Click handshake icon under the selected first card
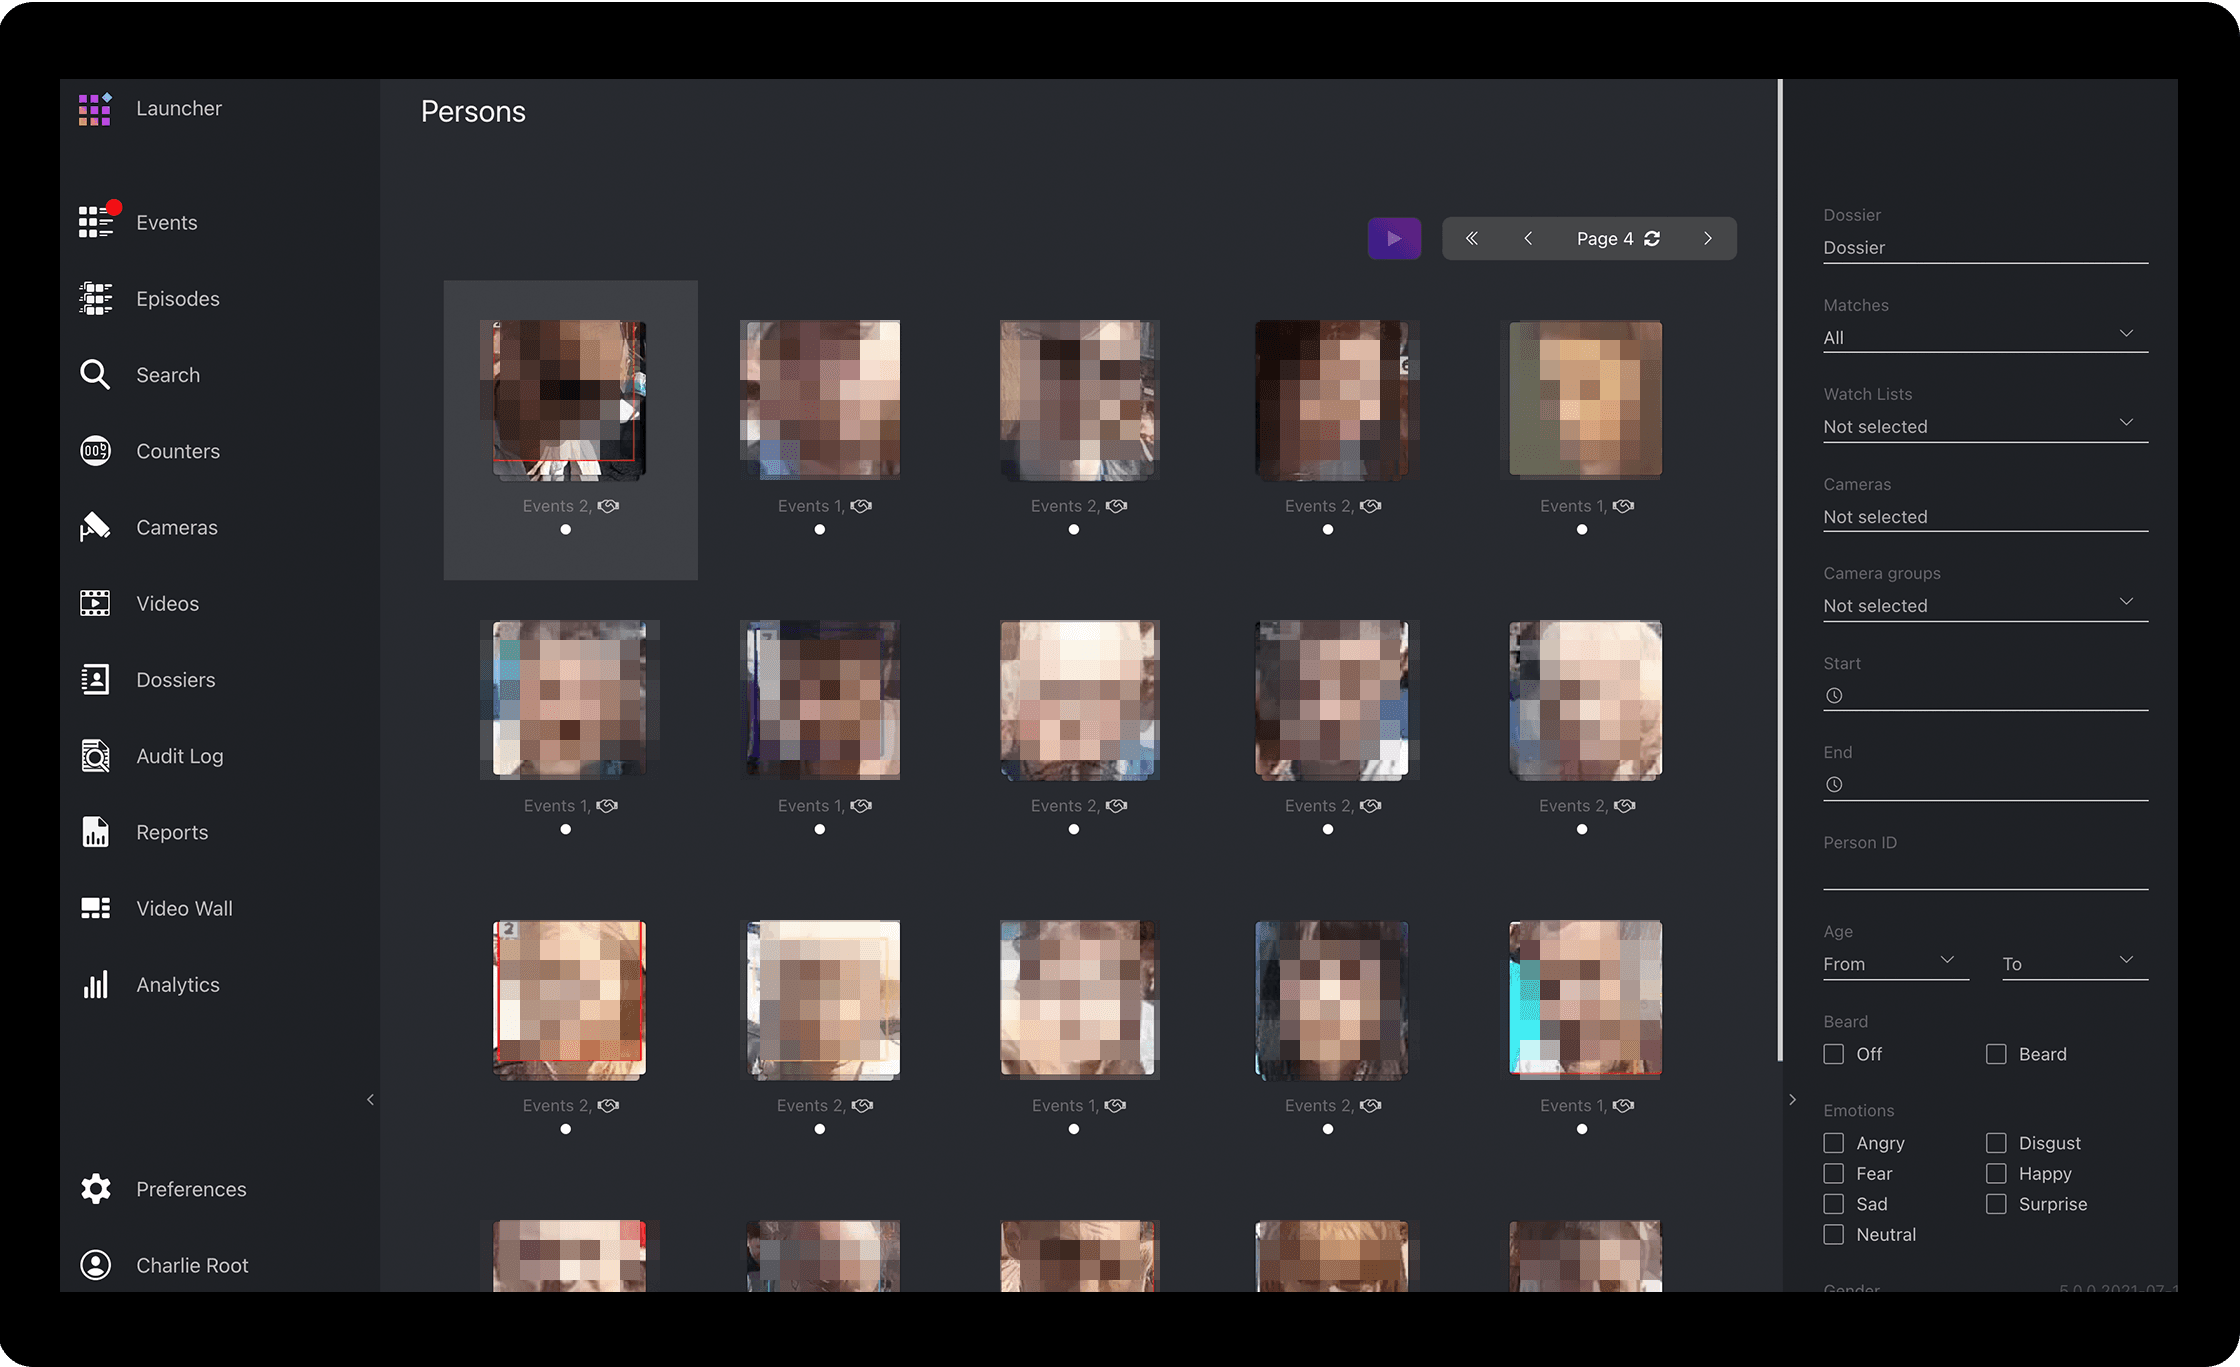2240x1367 pixels. click(608, 506)
